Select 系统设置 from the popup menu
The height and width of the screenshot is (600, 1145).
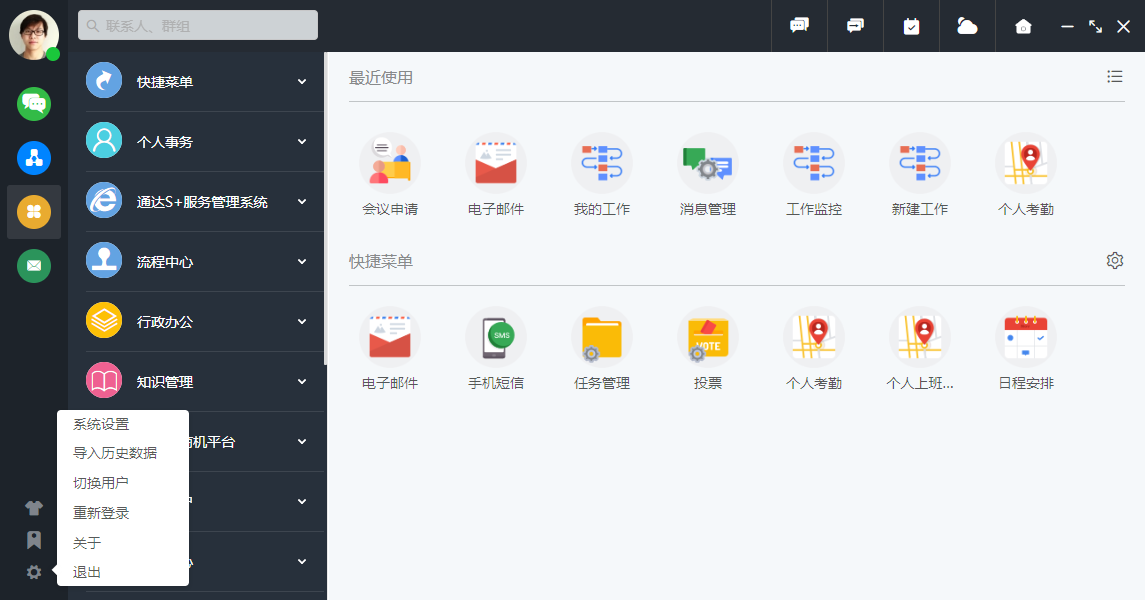click(x=101, y=425)
